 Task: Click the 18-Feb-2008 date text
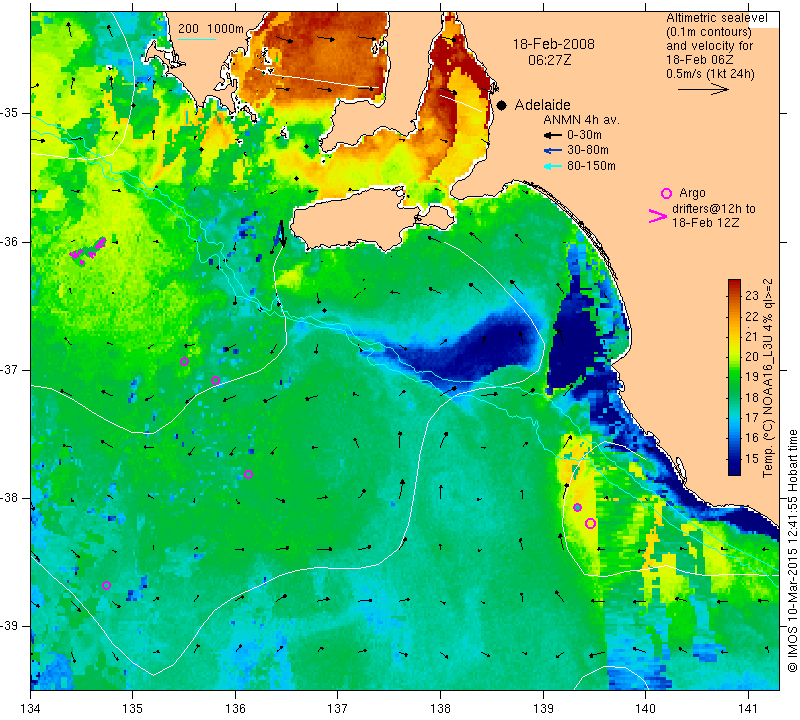coord(554,44)
